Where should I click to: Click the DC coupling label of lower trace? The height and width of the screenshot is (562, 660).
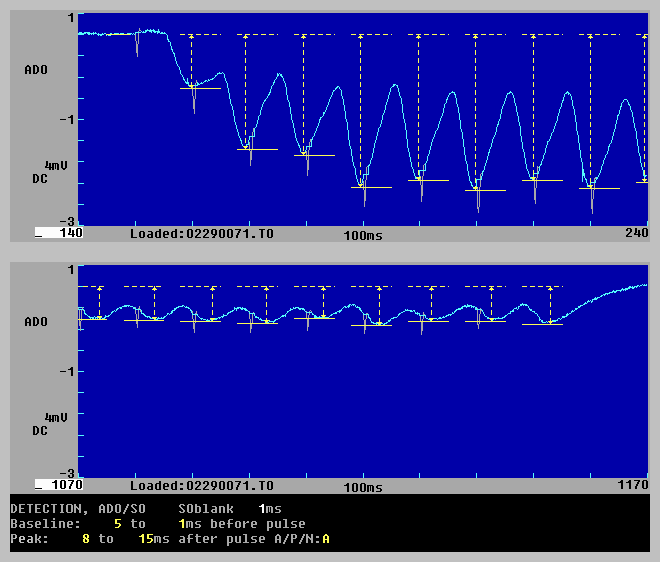pos(40,431)
